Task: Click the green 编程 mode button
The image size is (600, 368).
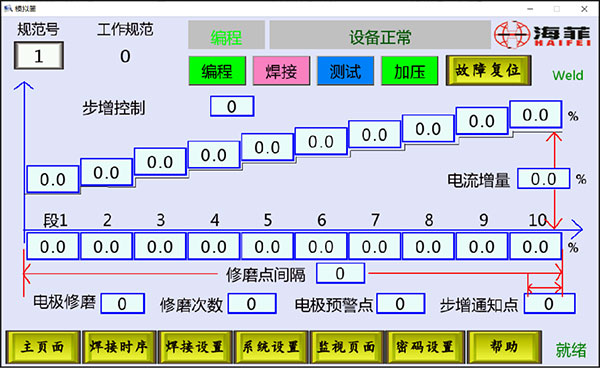Action: pos(217,71)
